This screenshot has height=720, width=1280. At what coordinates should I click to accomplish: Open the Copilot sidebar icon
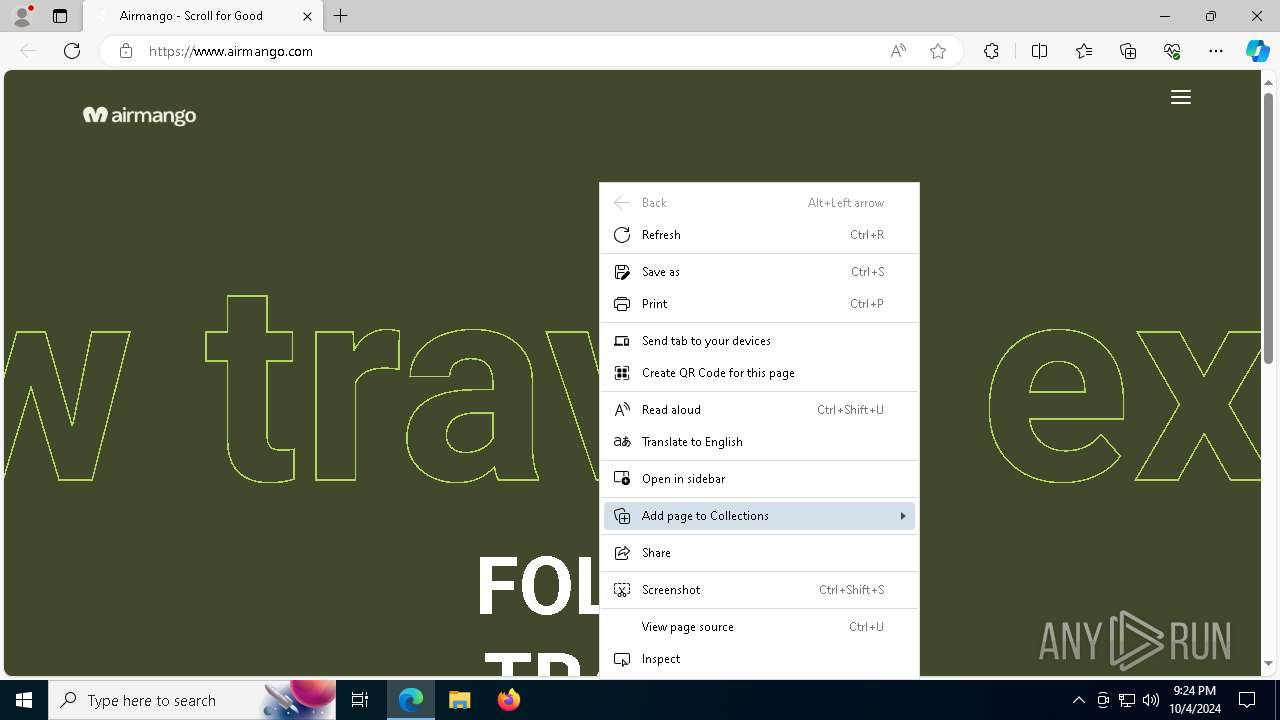(x=1257, y=51)
